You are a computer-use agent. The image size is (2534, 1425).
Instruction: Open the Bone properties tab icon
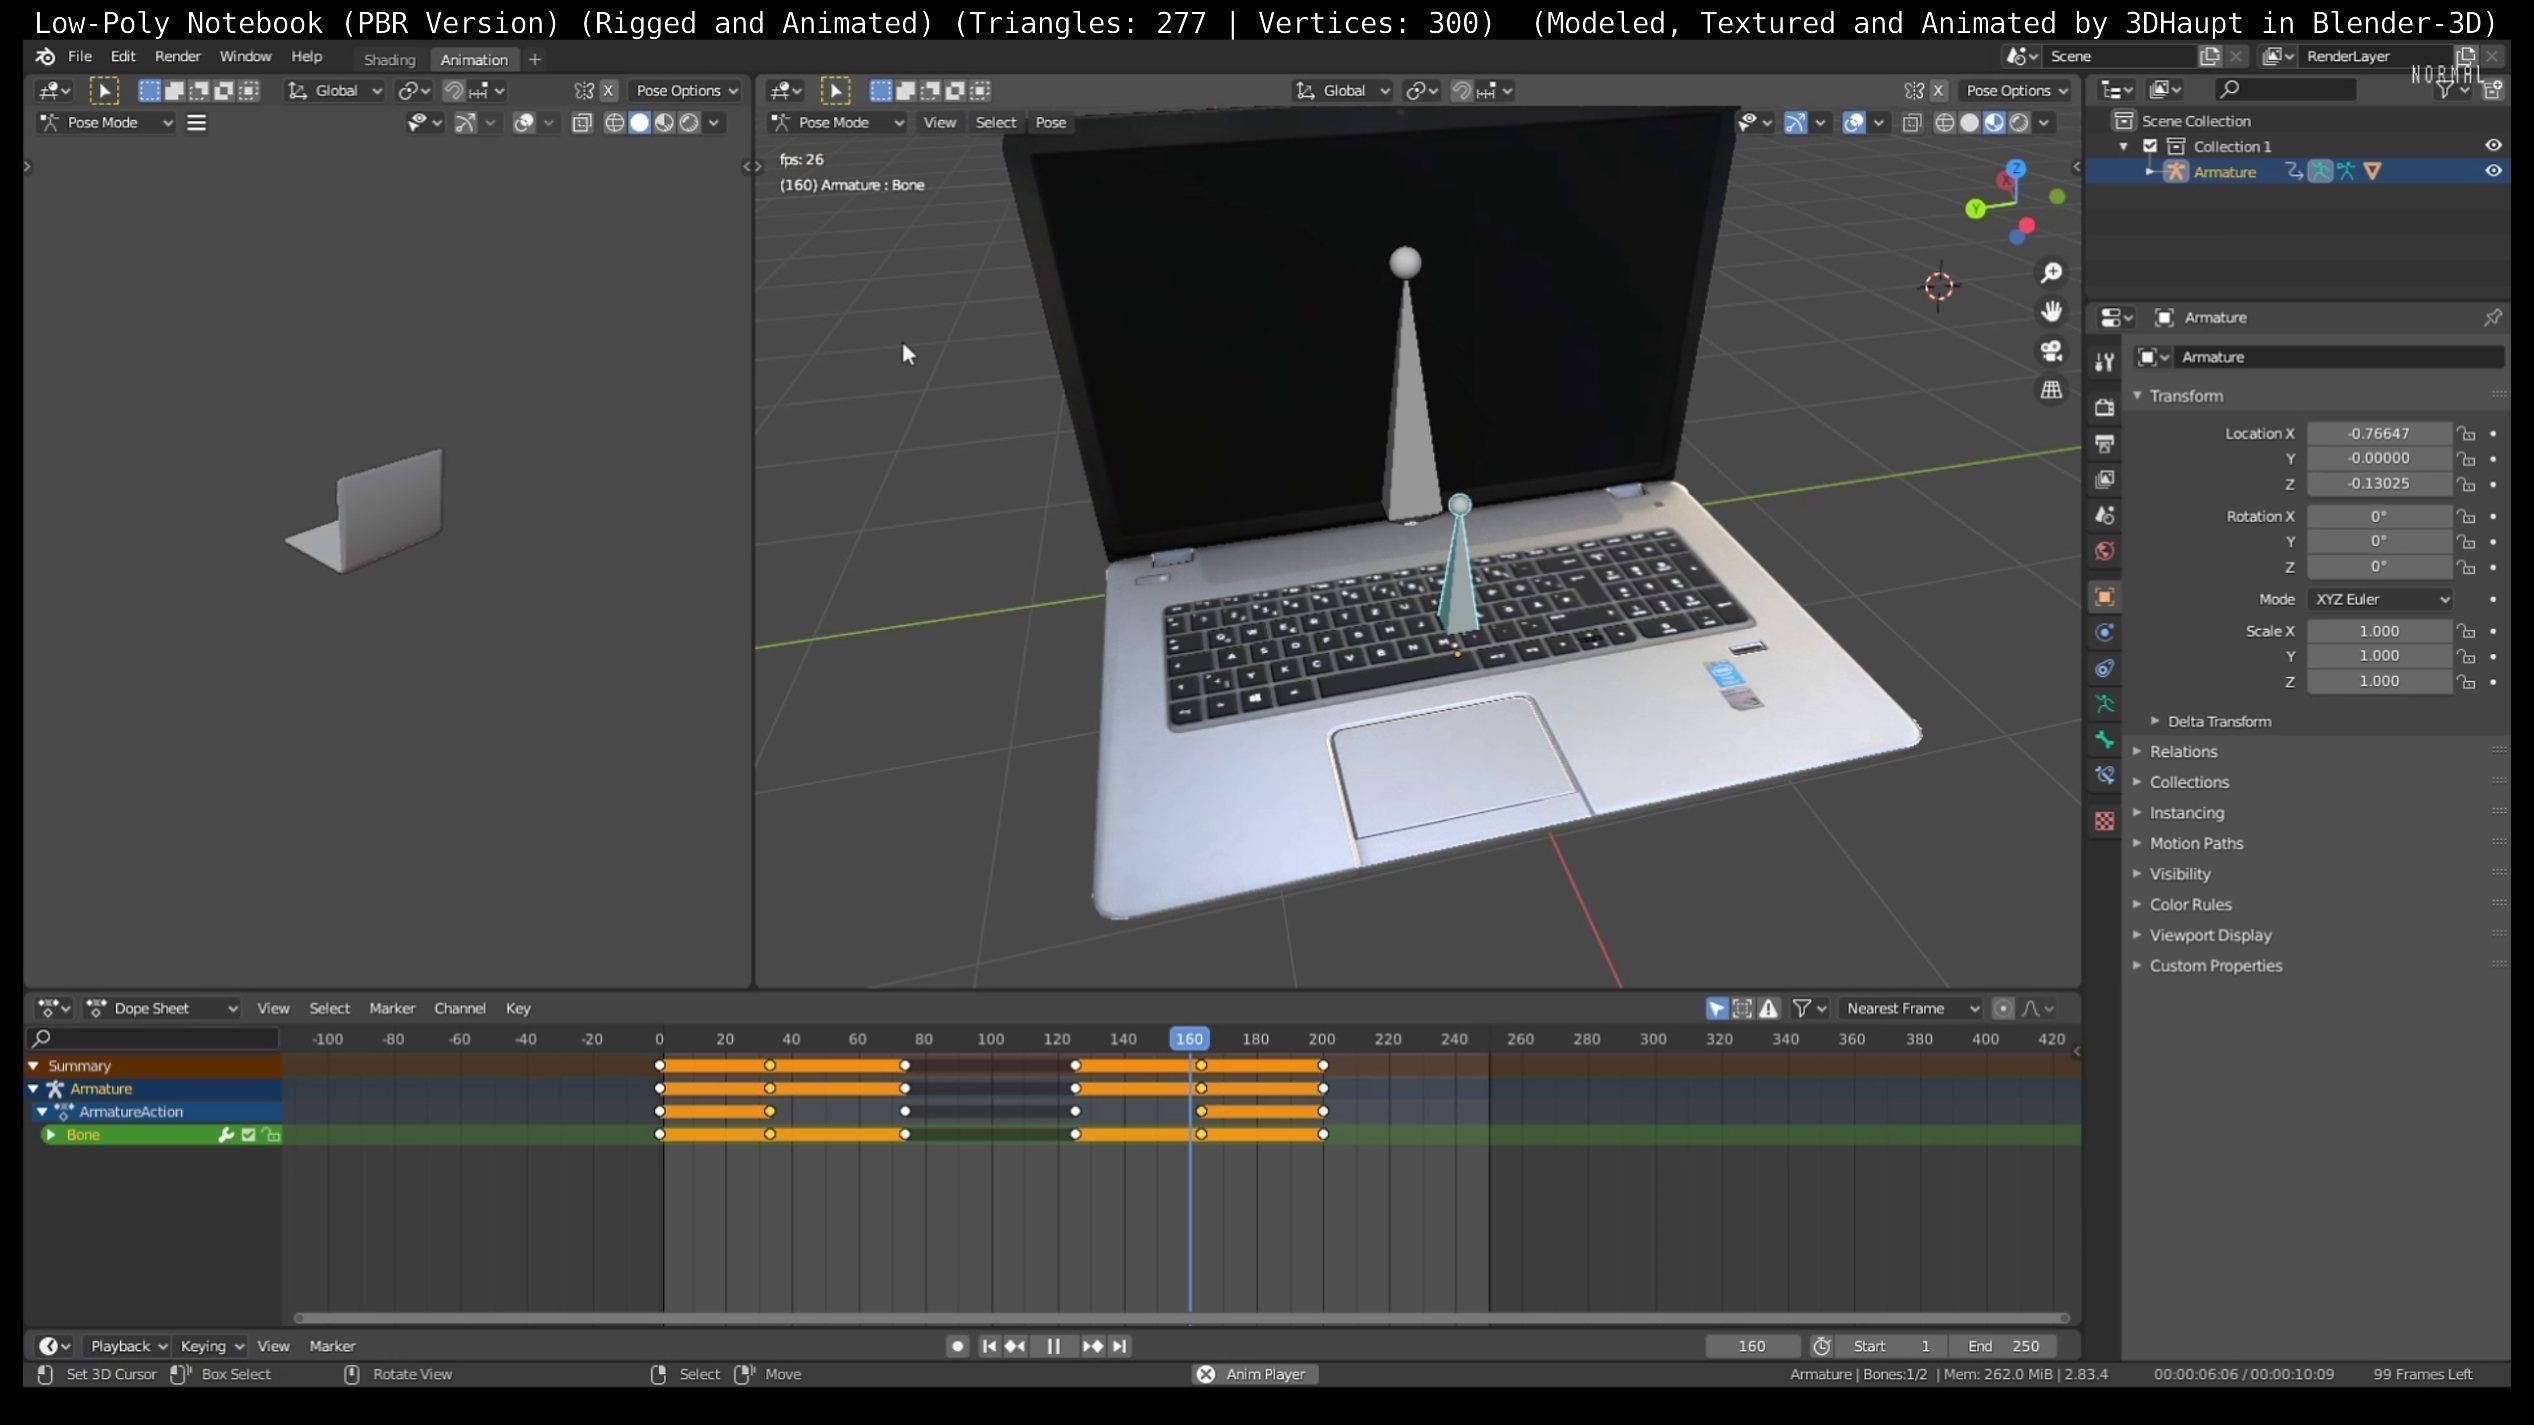coord(2105,740)
